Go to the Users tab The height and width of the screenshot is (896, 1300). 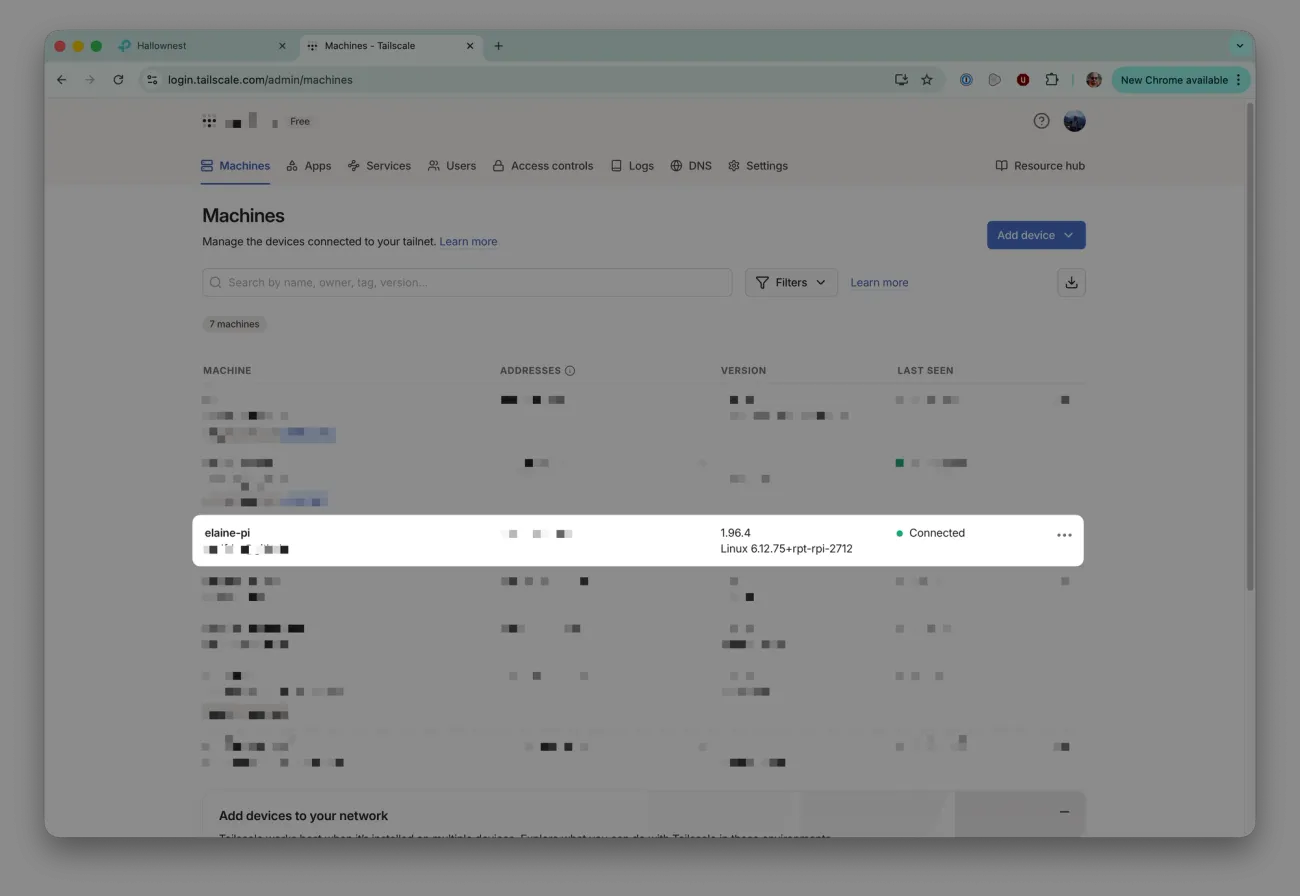coord(452,166)
